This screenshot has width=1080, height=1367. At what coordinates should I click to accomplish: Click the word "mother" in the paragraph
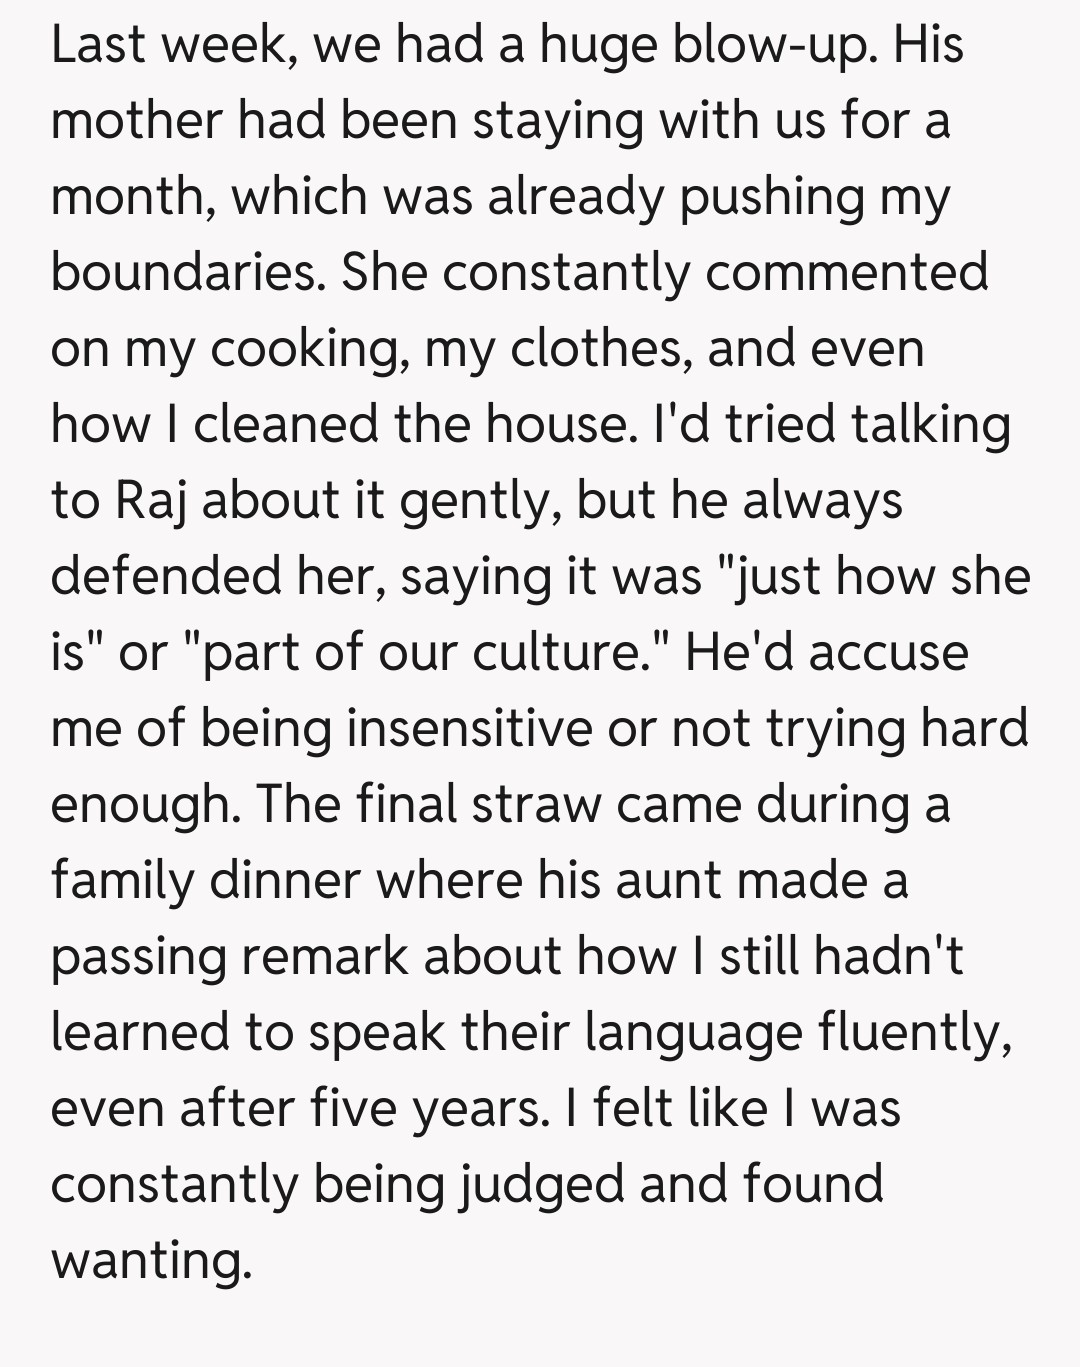click(x=137, y=122)
